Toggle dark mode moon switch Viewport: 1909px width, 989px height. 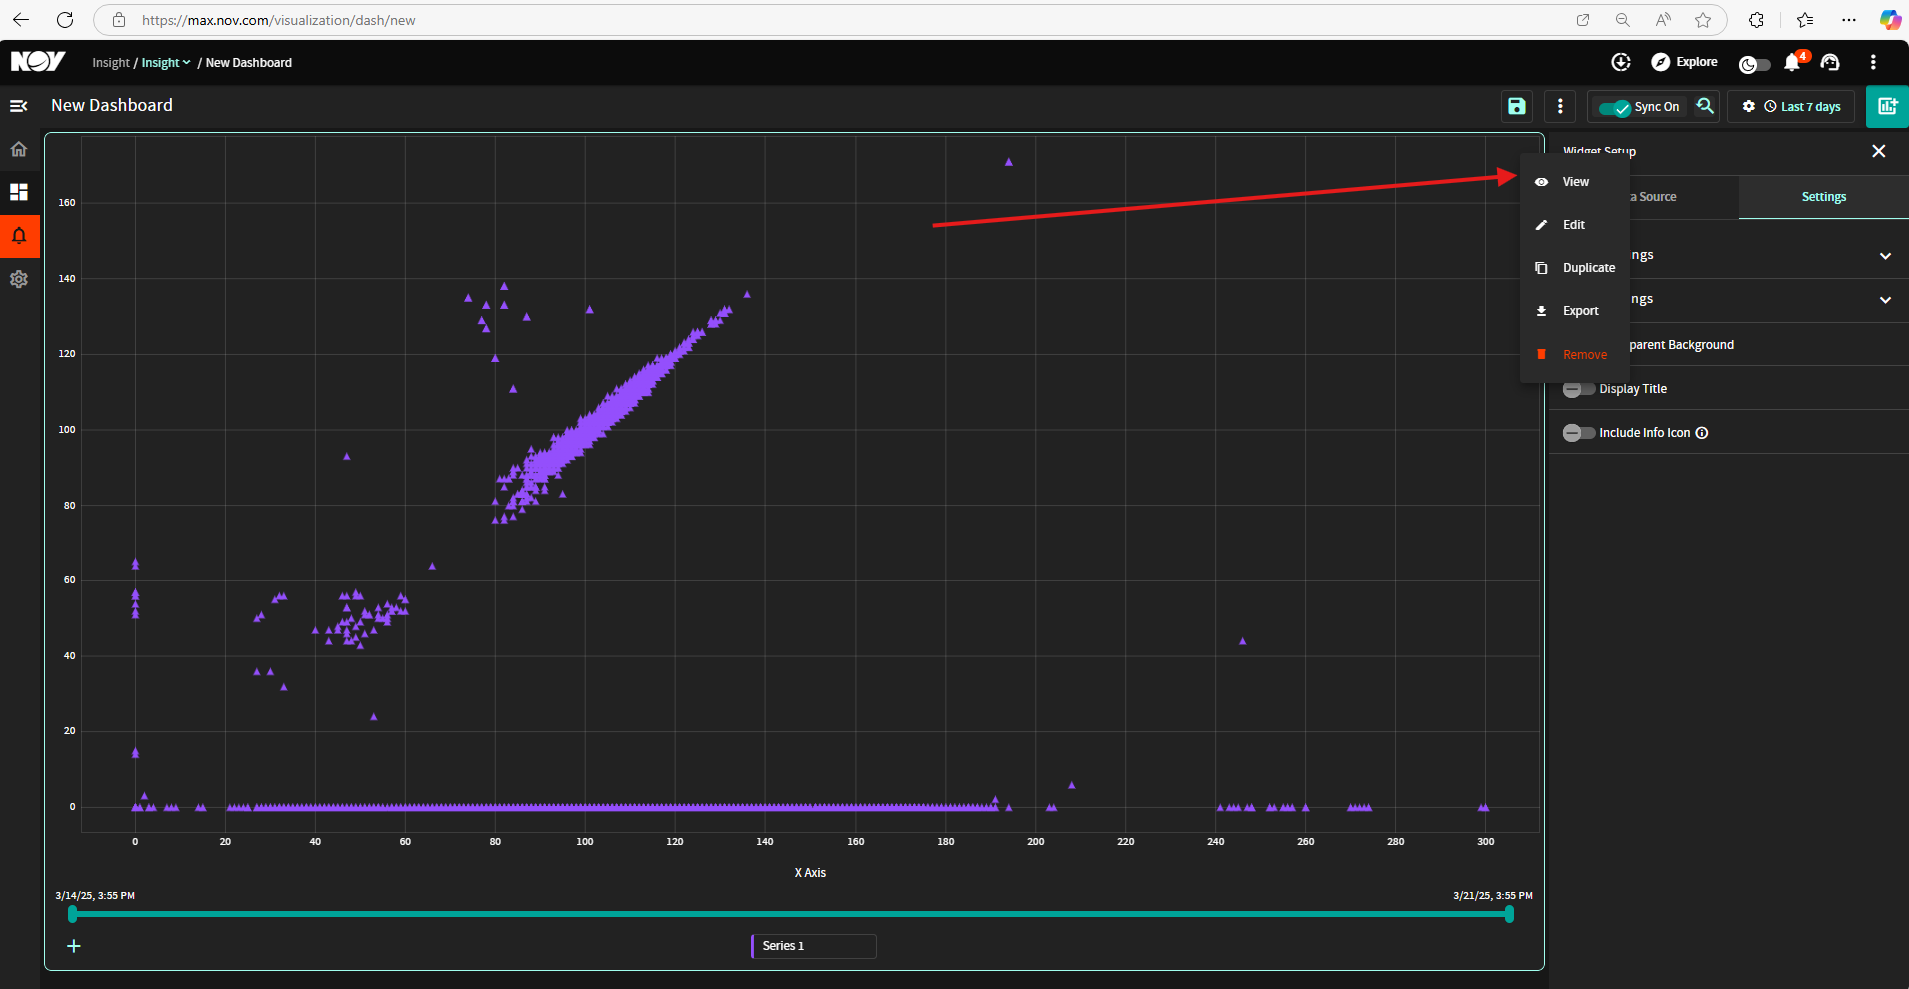(1755, 64)
